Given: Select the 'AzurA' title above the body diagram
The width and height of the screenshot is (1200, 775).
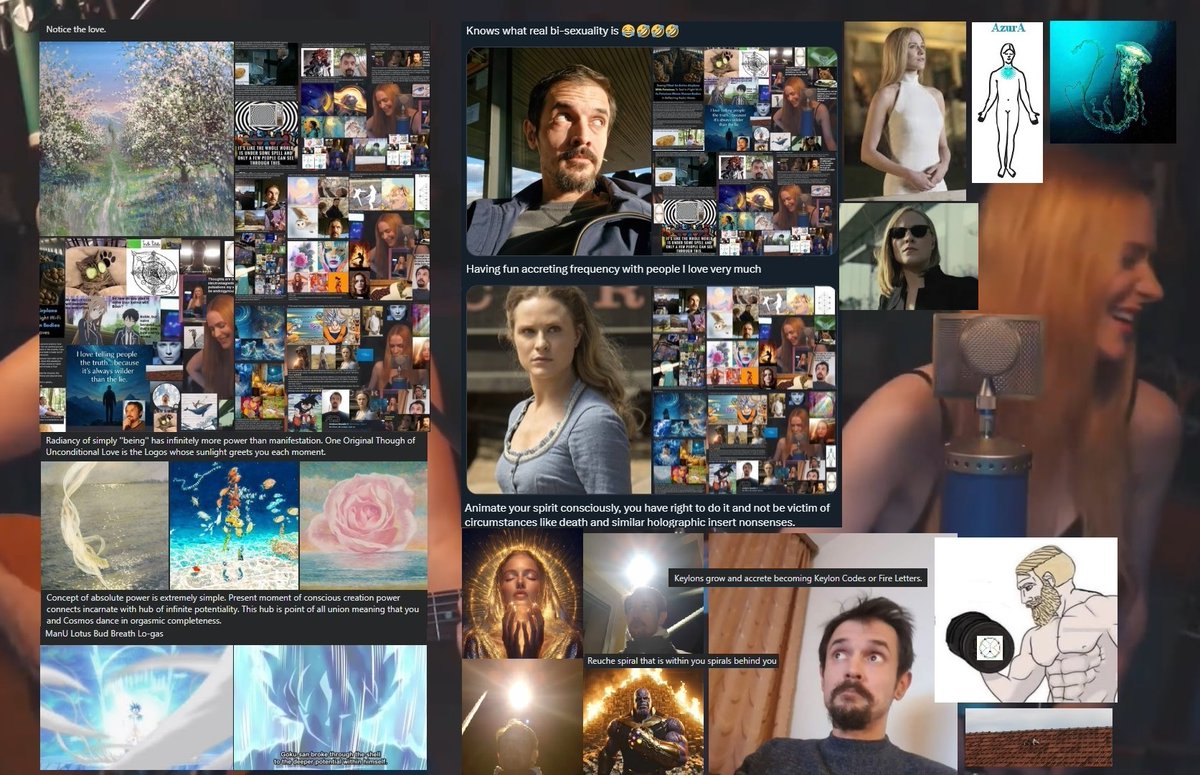Looking at the screenshot, I should pos(1007,30).
